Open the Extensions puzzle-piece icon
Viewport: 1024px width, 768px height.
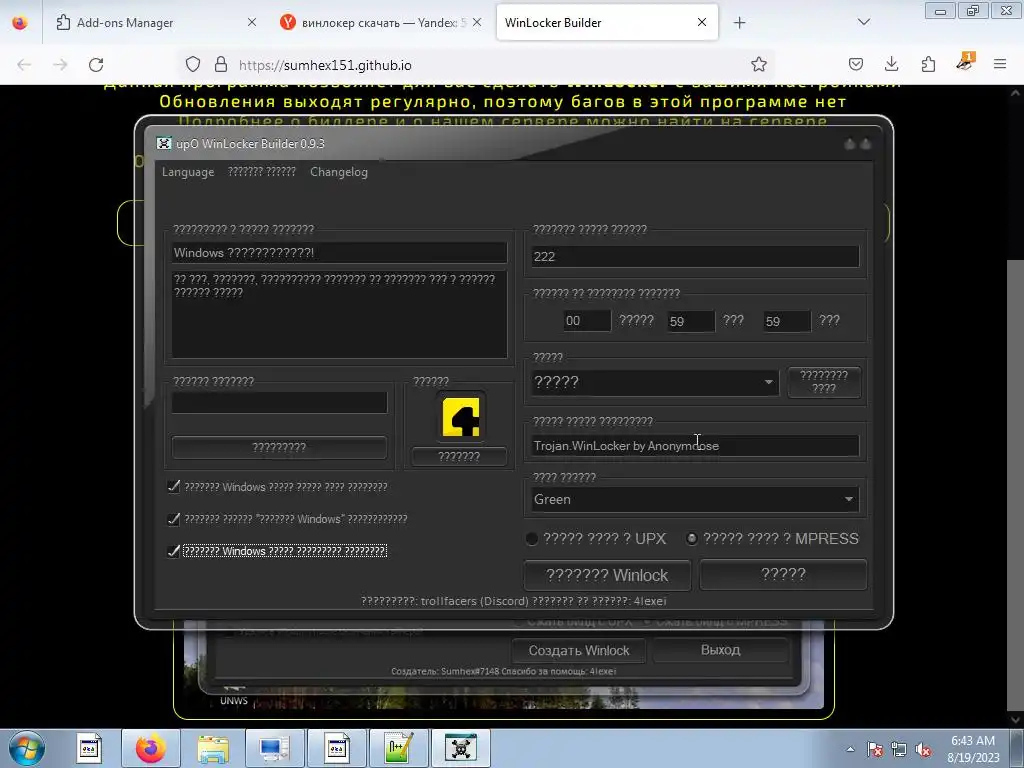pyautogui.click(x=928, y=64)
